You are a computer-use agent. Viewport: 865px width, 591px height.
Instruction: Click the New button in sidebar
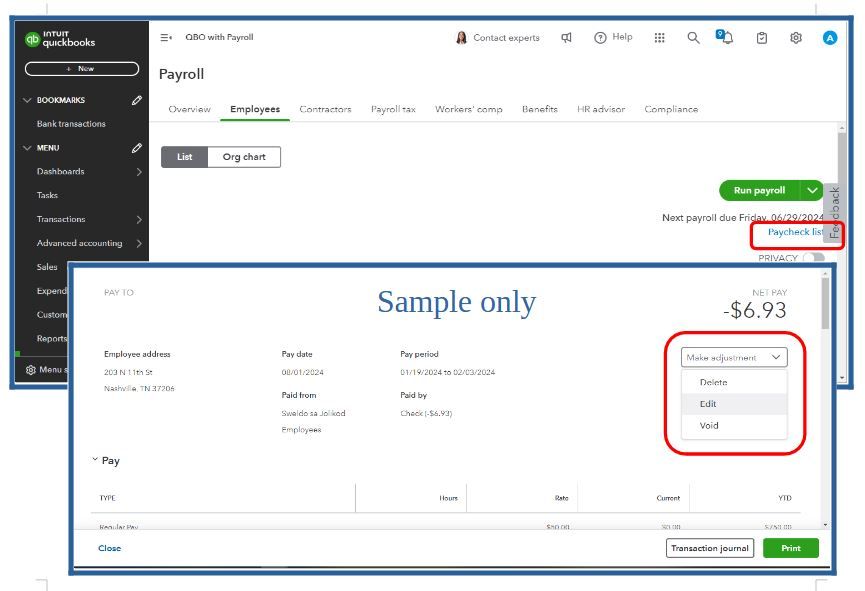point(82,68)
